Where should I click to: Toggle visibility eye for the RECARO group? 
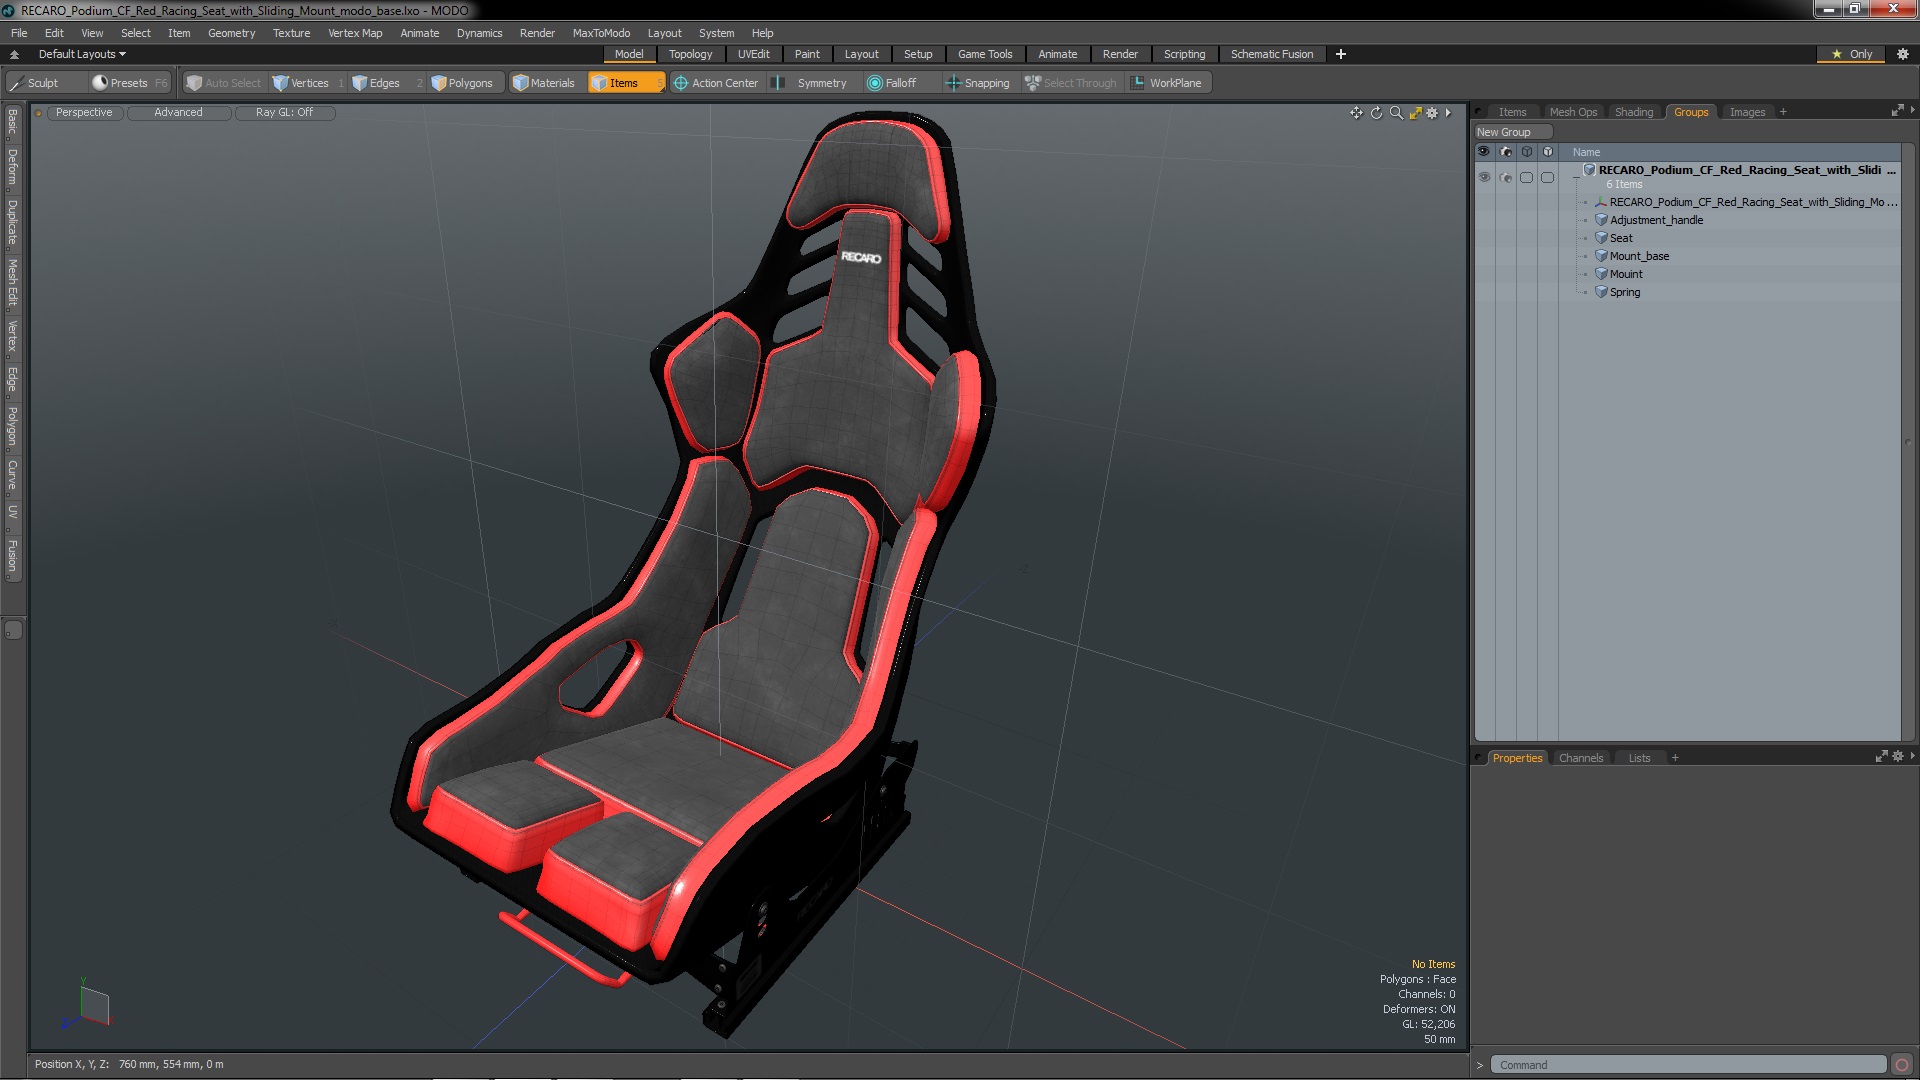coord(1484,177)
